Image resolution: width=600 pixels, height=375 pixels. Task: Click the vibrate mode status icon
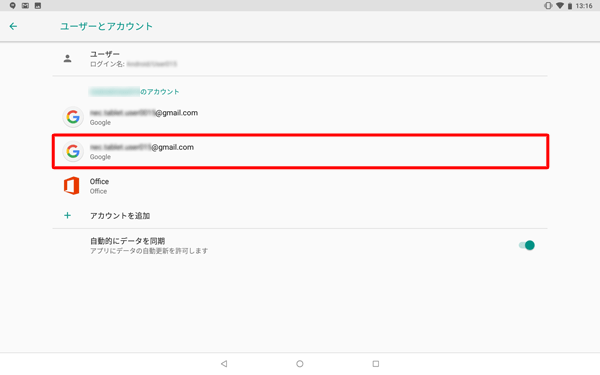(548, 6)
